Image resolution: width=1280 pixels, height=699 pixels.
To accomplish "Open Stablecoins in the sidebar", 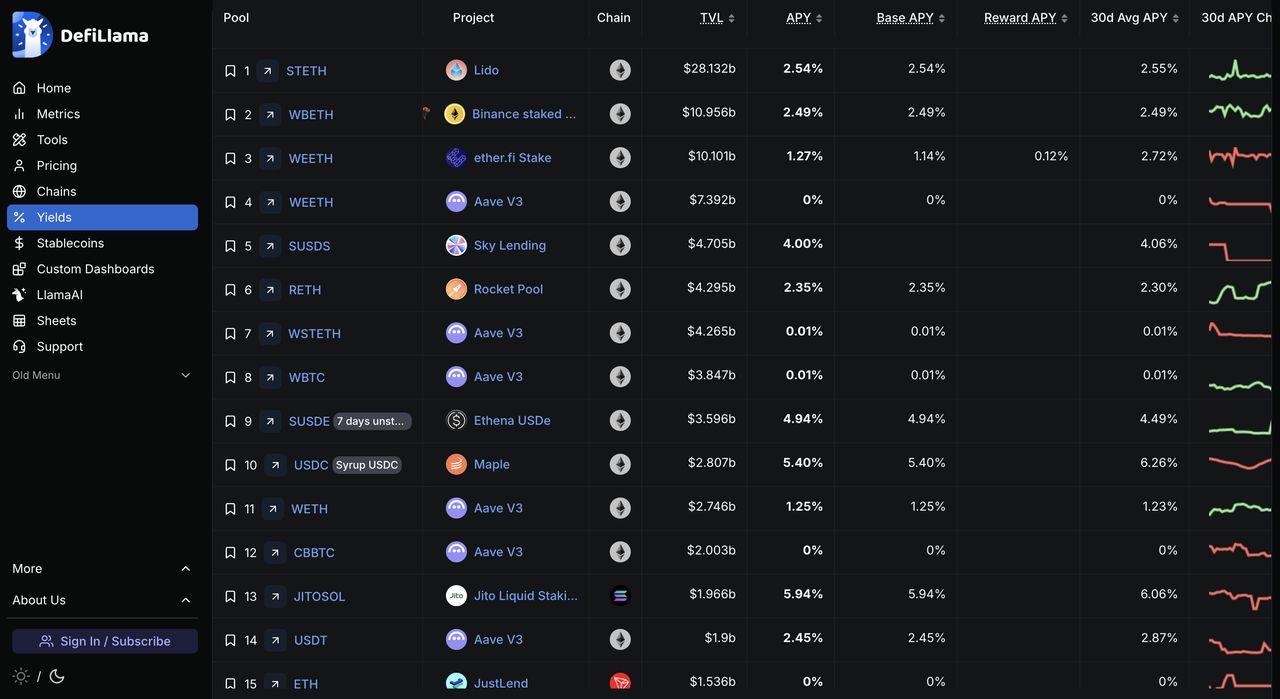I will tap(70, 243).
